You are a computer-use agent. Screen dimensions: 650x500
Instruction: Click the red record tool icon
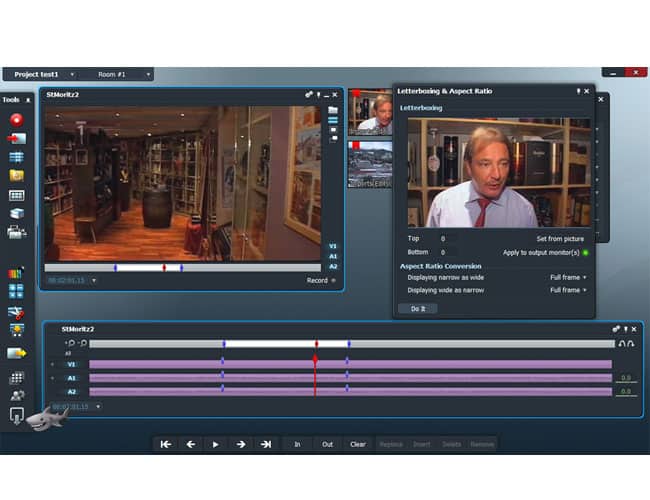16,119
